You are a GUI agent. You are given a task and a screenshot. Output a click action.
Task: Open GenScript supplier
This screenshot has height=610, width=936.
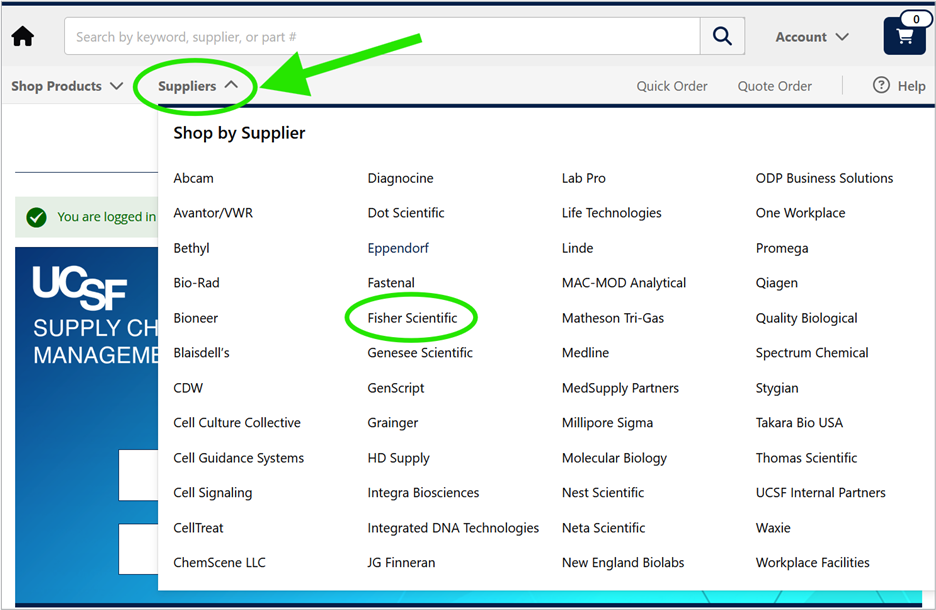coord(396,387)
